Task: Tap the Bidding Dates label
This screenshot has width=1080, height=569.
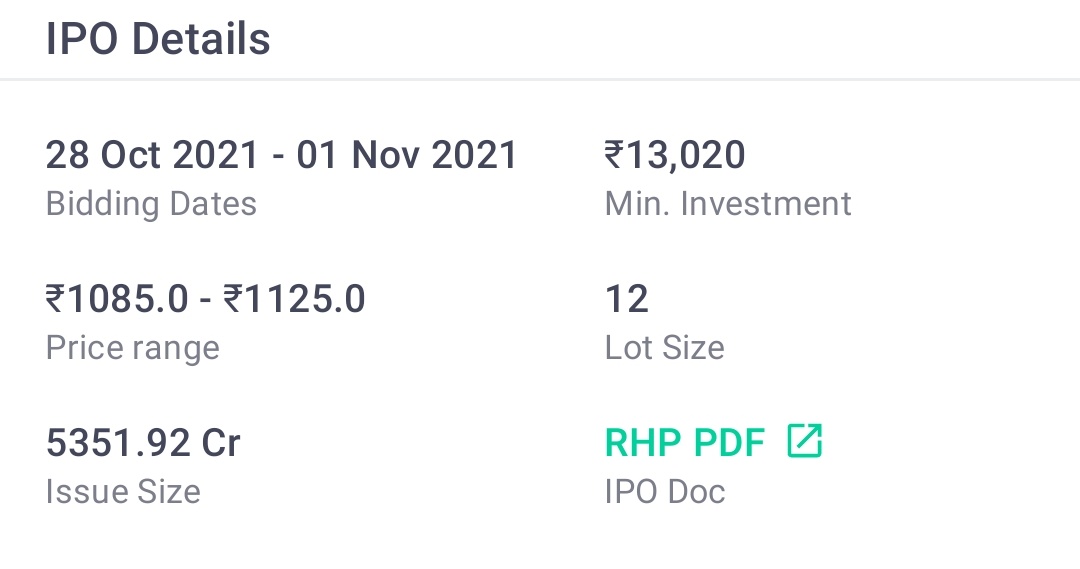Action: click(151, 204)
